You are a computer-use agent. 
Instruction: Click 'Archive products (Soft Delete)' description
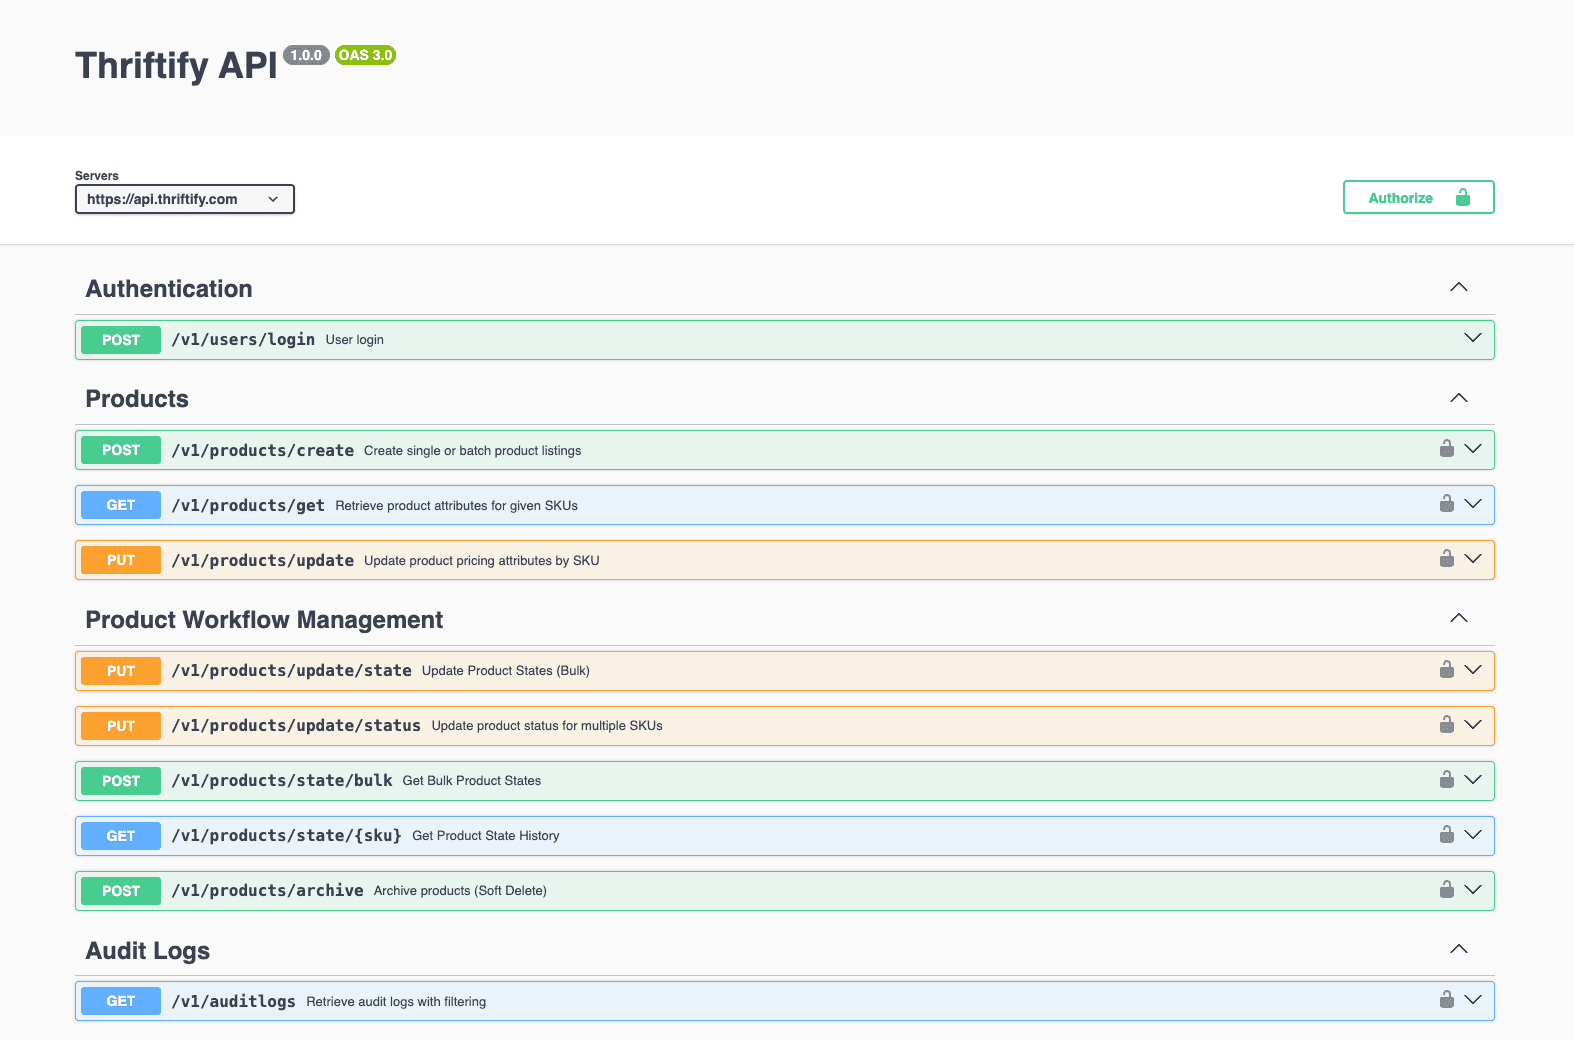(460, 891)
